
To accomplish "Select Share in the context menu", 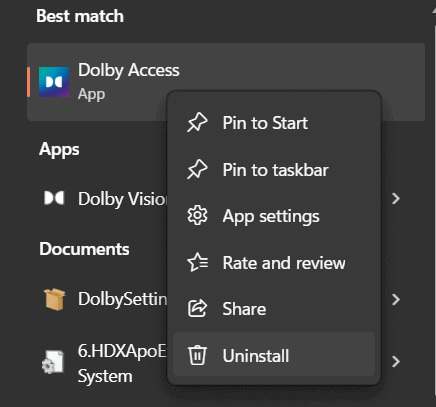I will coord(274,309).
